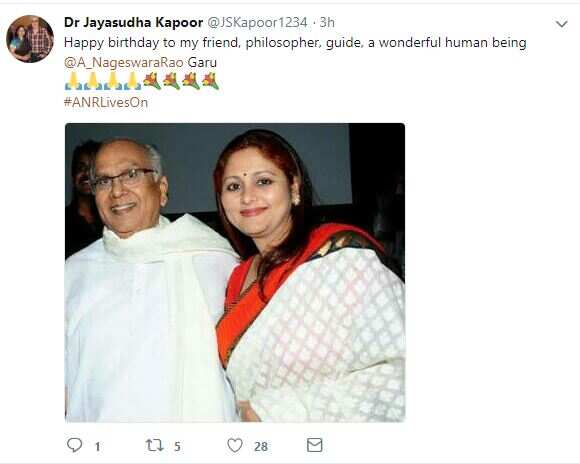
Task: Click the reply count number 1
Action: [x=97, y=447]
